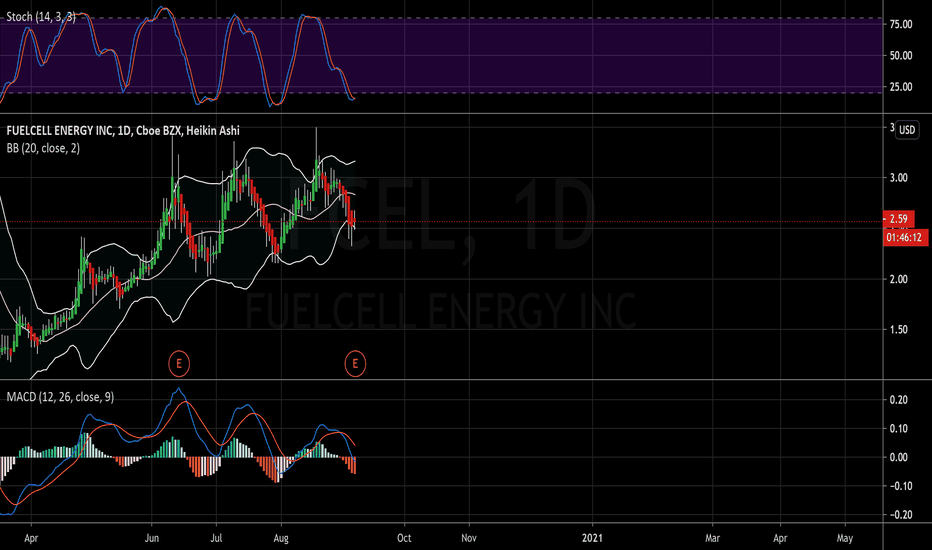Viewport: 932px width, 550px height.
Task: Click the Nov label on time axis
Action: pos(469,538)
